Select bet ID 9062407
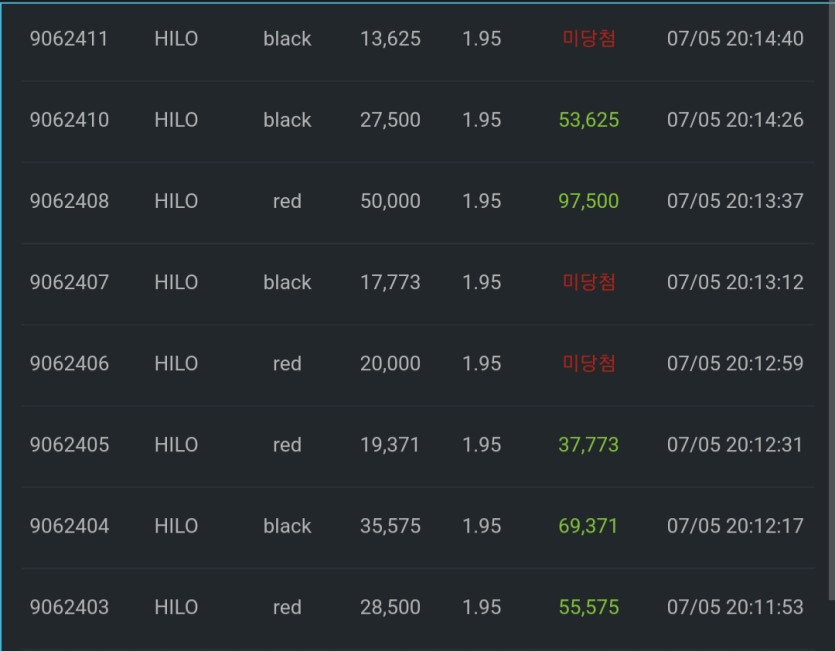This screenshot has width=835, height=651. click(69, 282)
